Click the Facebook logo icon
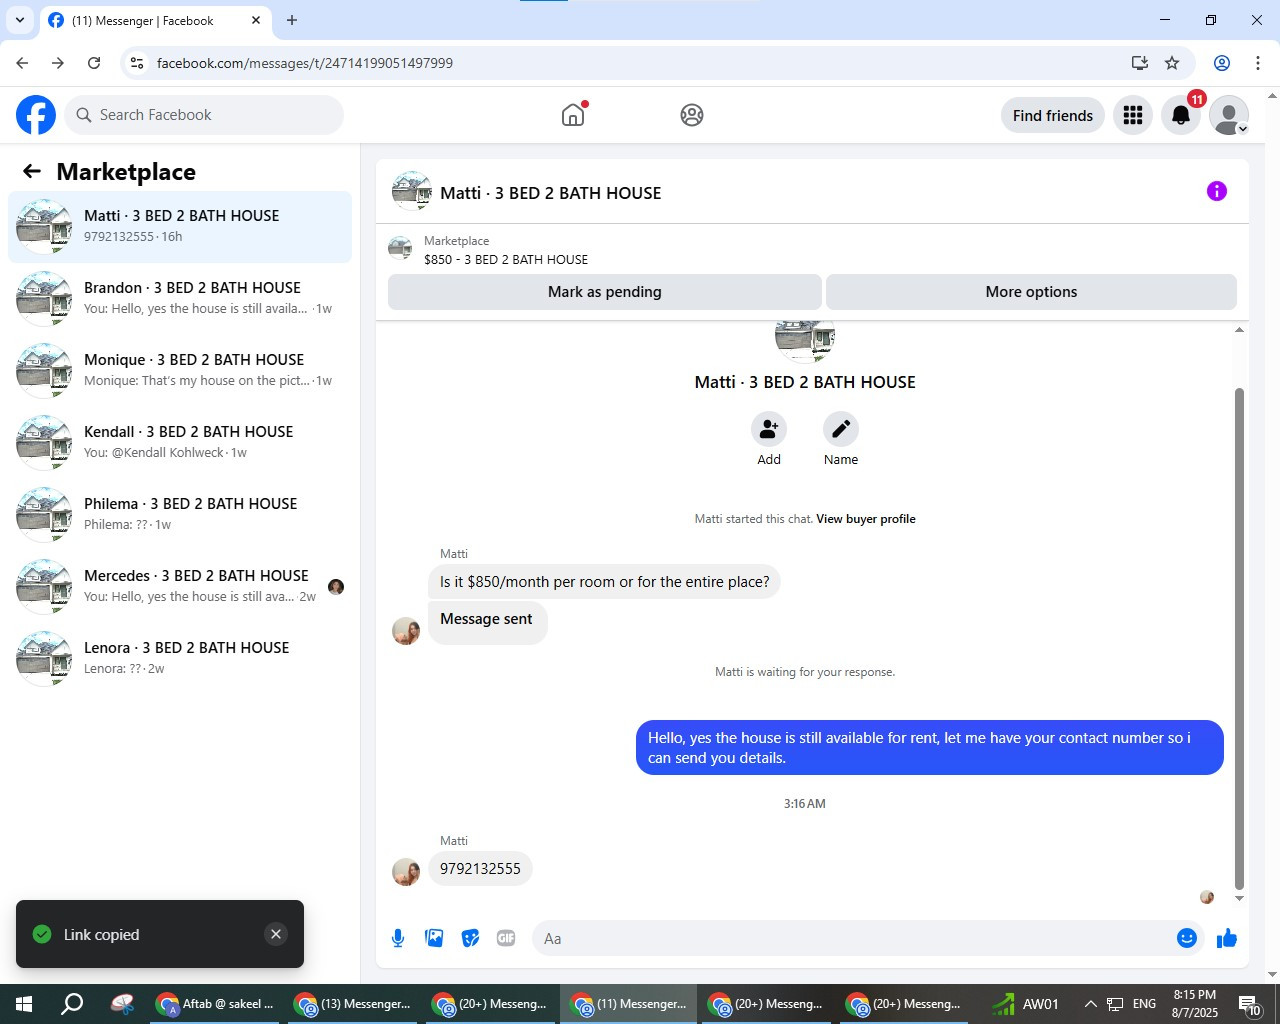This screenshot has width=1280, height=1024. pyautogui.click(x=36, y=115)
